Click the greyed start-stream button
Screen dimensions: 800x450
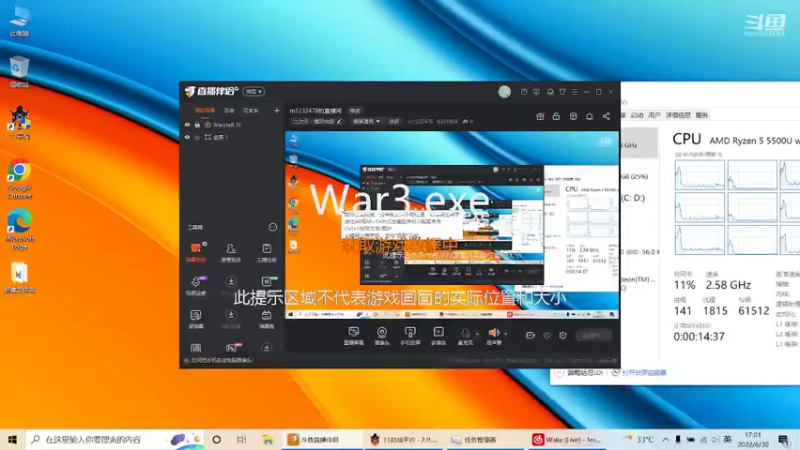[x=592, y=335]
